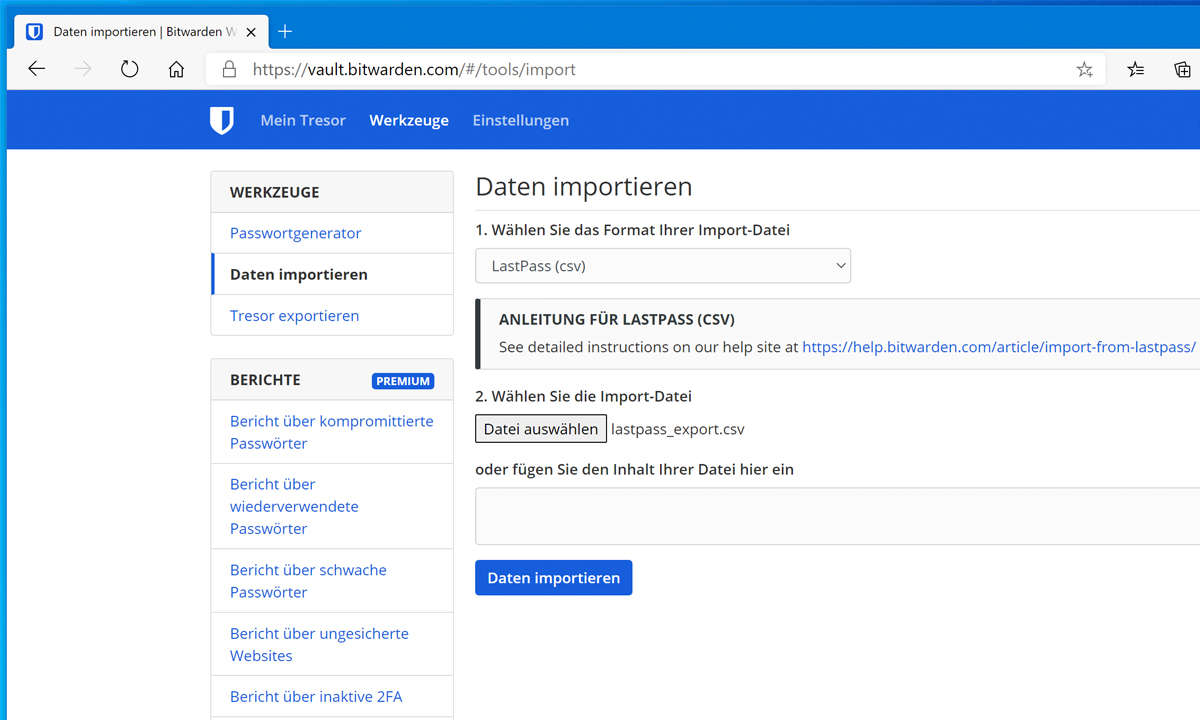Click the Daten importieren page heading
Viewport: 1200px width, 720px height.
click(x=584, y=187)
